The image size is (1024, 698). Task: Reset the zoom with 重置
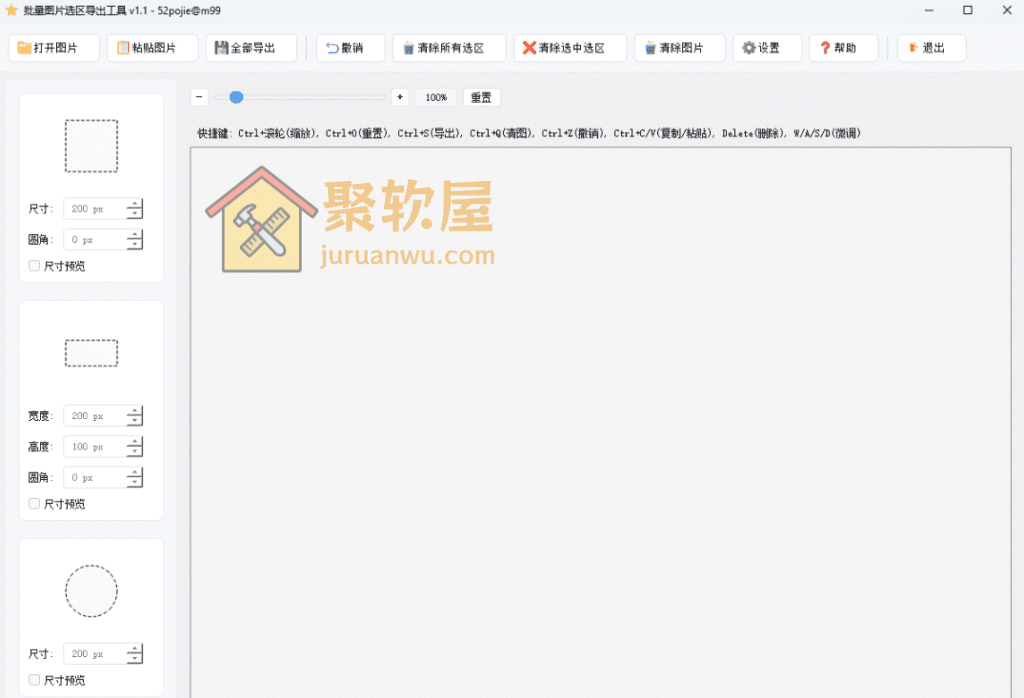pyautogui.click(x=481, y=97)
